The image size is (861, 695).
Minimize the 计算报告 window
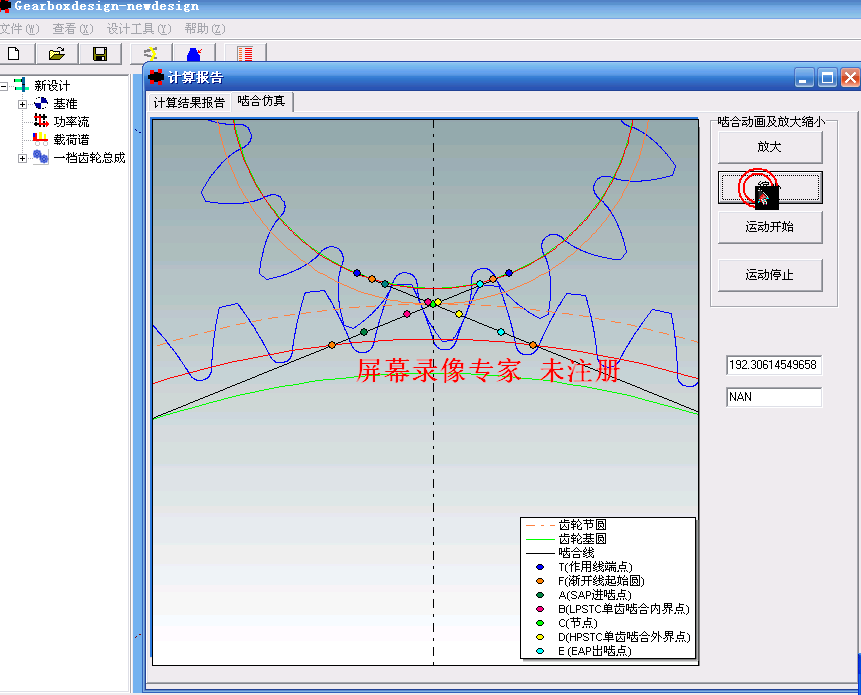coord(803,77)
